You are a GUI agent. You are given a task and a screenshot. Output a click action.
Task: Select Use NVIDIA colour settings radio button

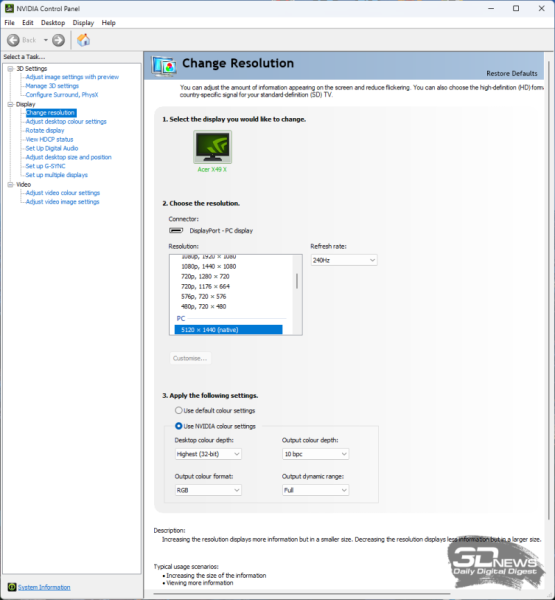pyautogui.click(x=178, y=426)
